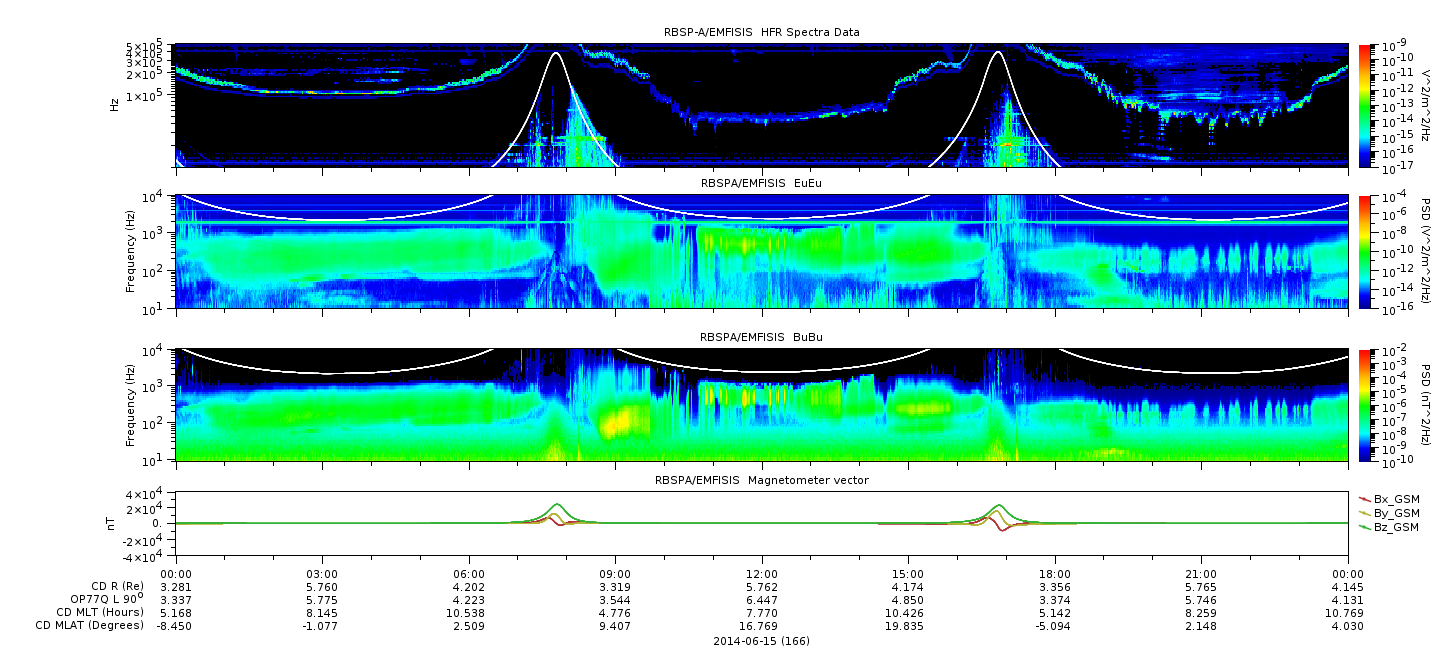The width and height of the screenshot is (1447, 658).
Task: Click the RBSPA/EMFISIS Magnetometer vector title
Action: 761,480
